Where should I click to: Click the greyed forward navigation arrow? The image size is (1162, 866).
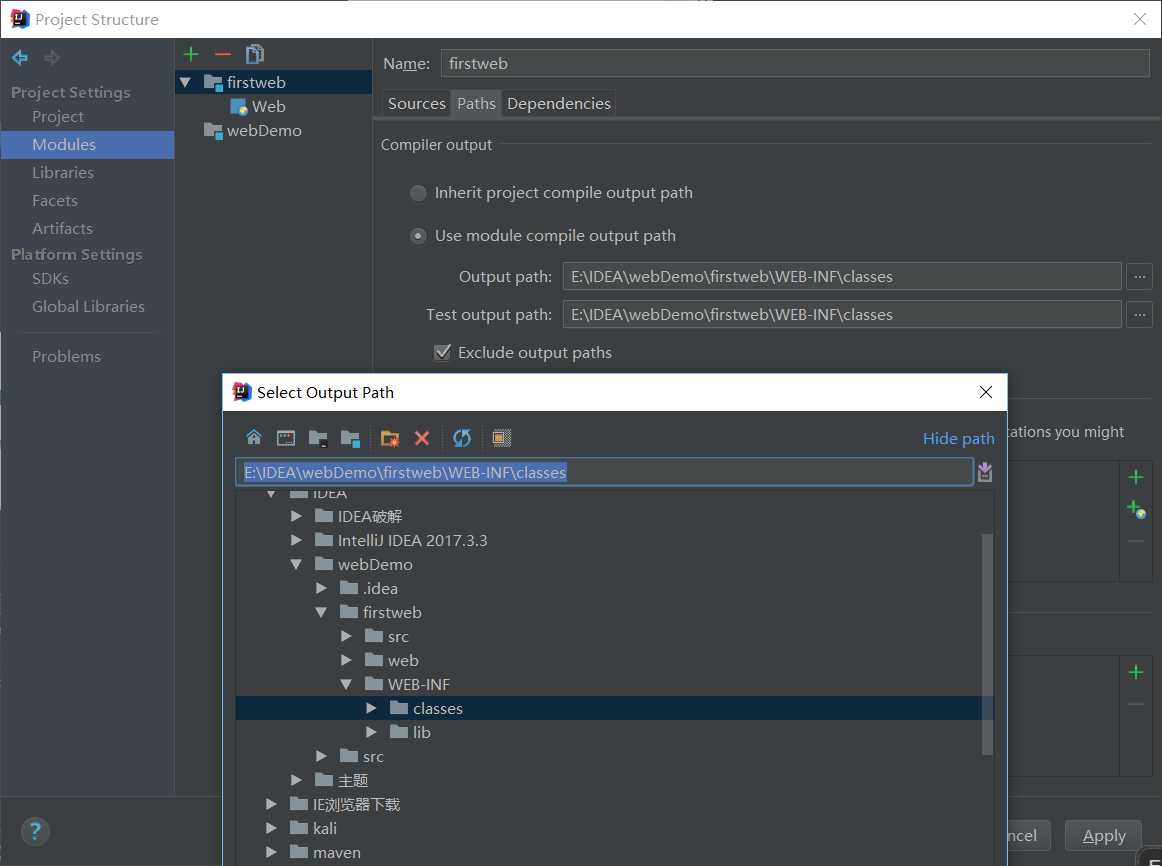pos(52,57)
